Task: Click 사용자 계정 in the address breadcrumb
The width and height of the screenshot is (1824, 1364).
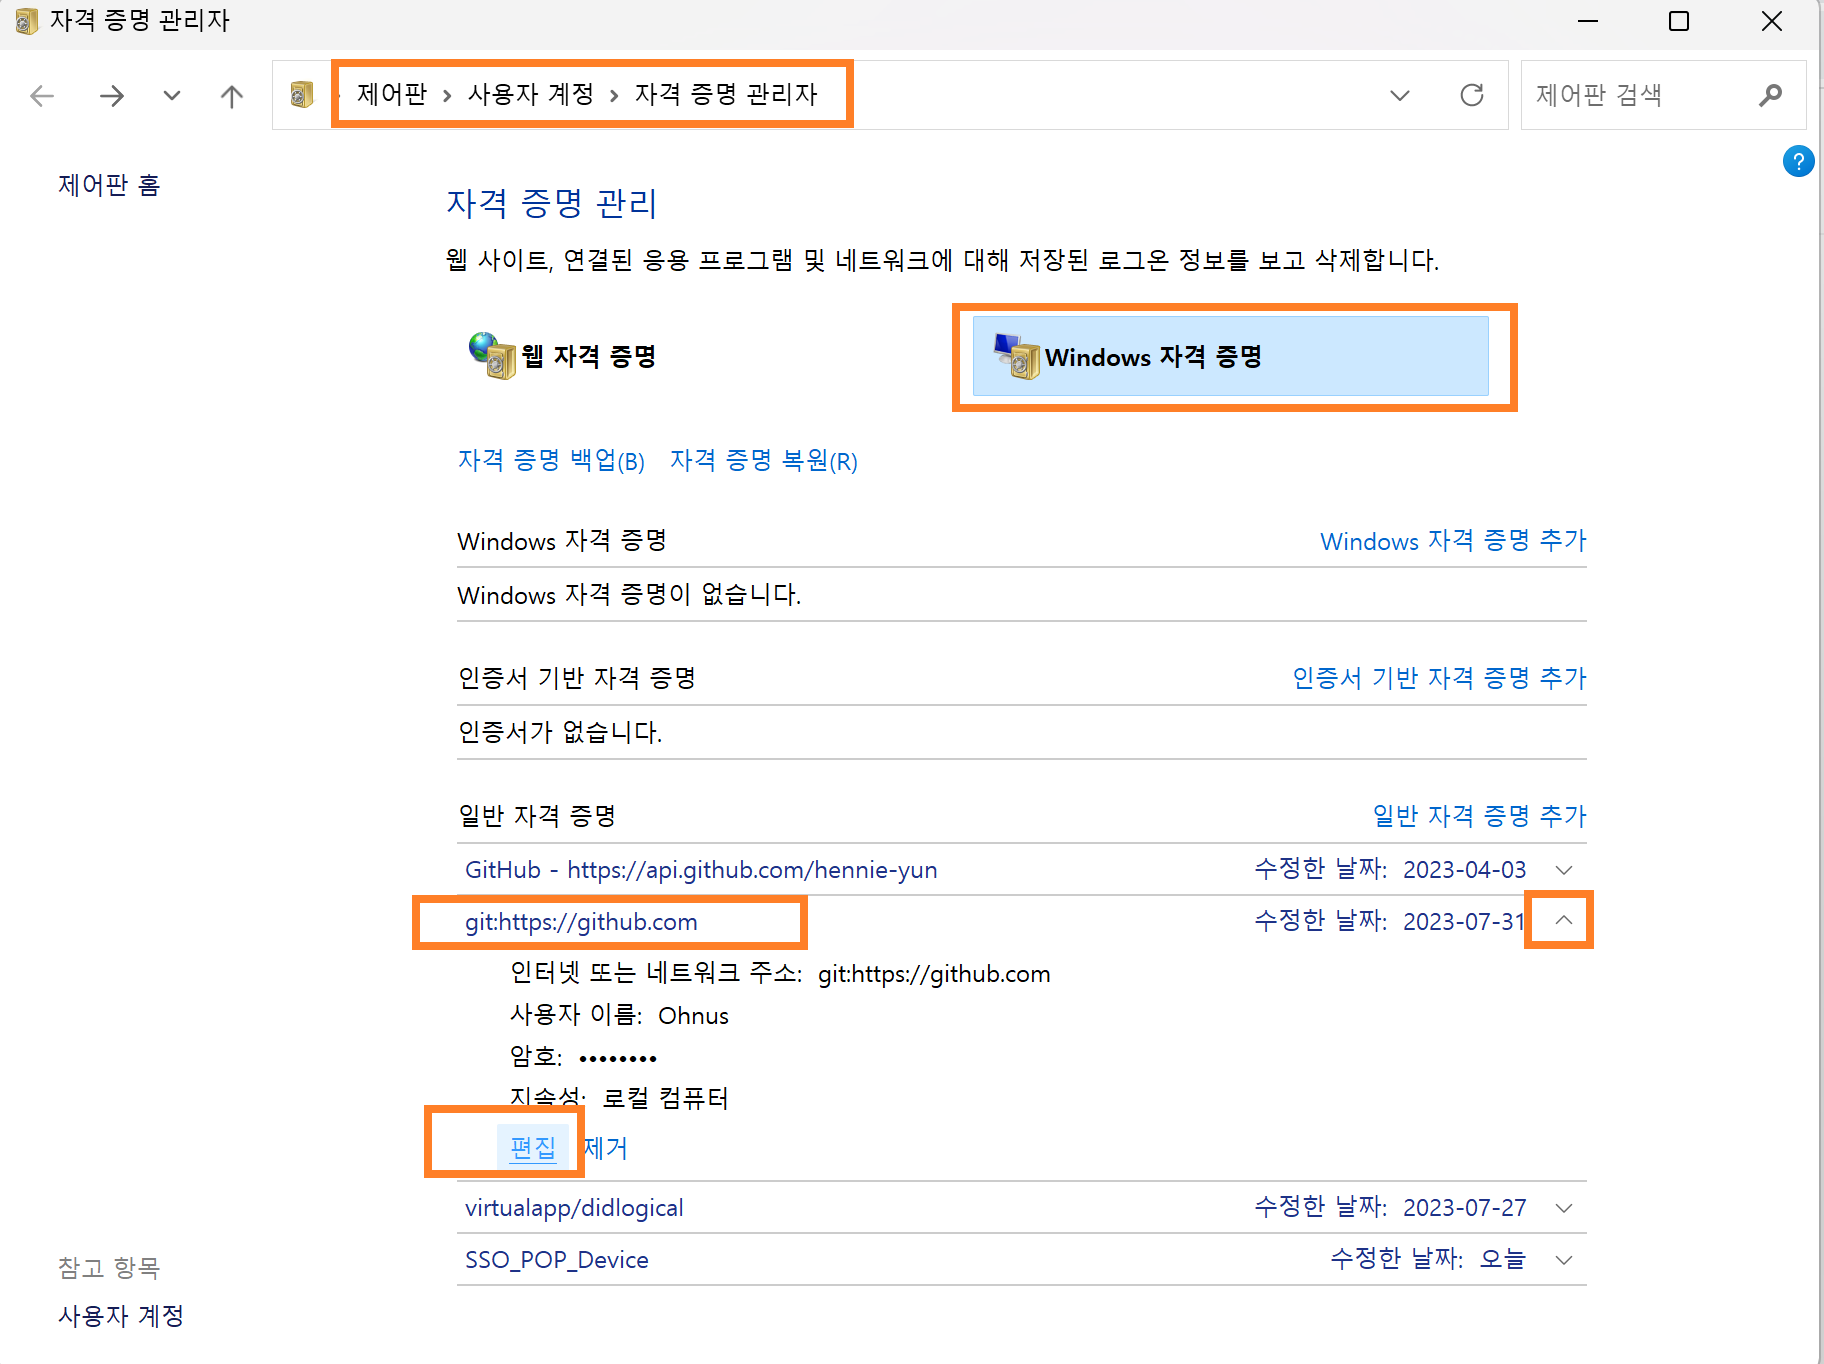Action: [531, 95]
